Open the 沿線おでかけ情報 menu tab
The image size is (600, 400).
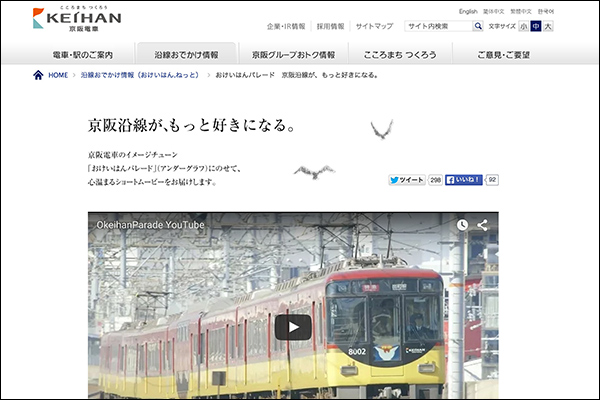186,55
